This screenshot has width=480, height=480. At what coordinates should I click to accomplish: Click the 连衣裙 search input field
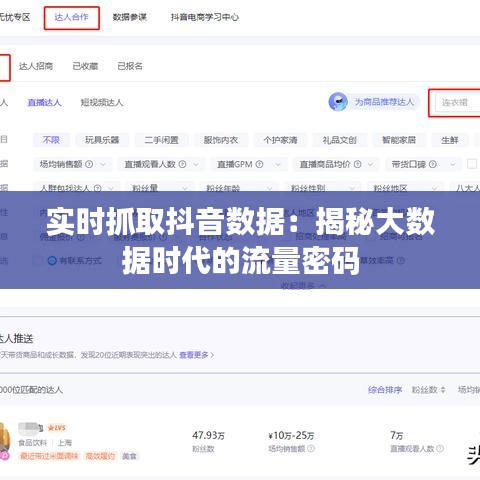457,103
